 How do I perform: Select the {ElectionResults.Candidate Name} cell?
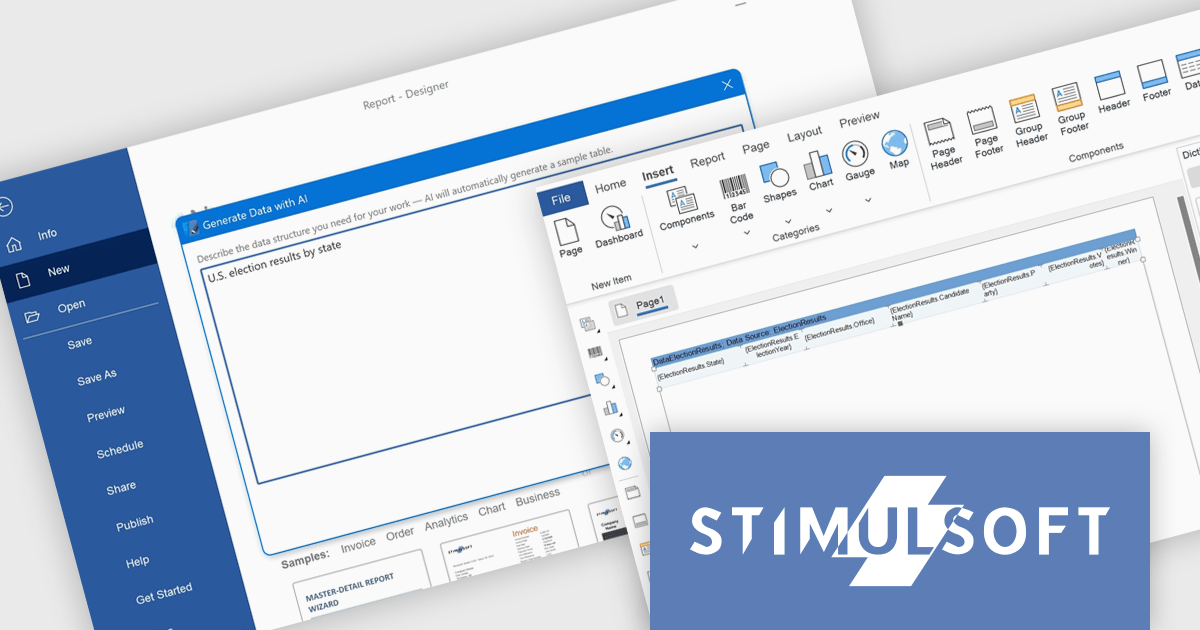click(930, 305)
